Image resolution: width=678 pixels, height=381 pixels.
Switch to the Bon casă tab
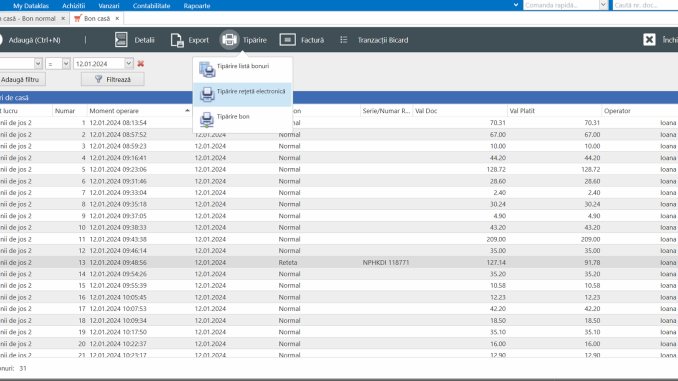[97, 19]
